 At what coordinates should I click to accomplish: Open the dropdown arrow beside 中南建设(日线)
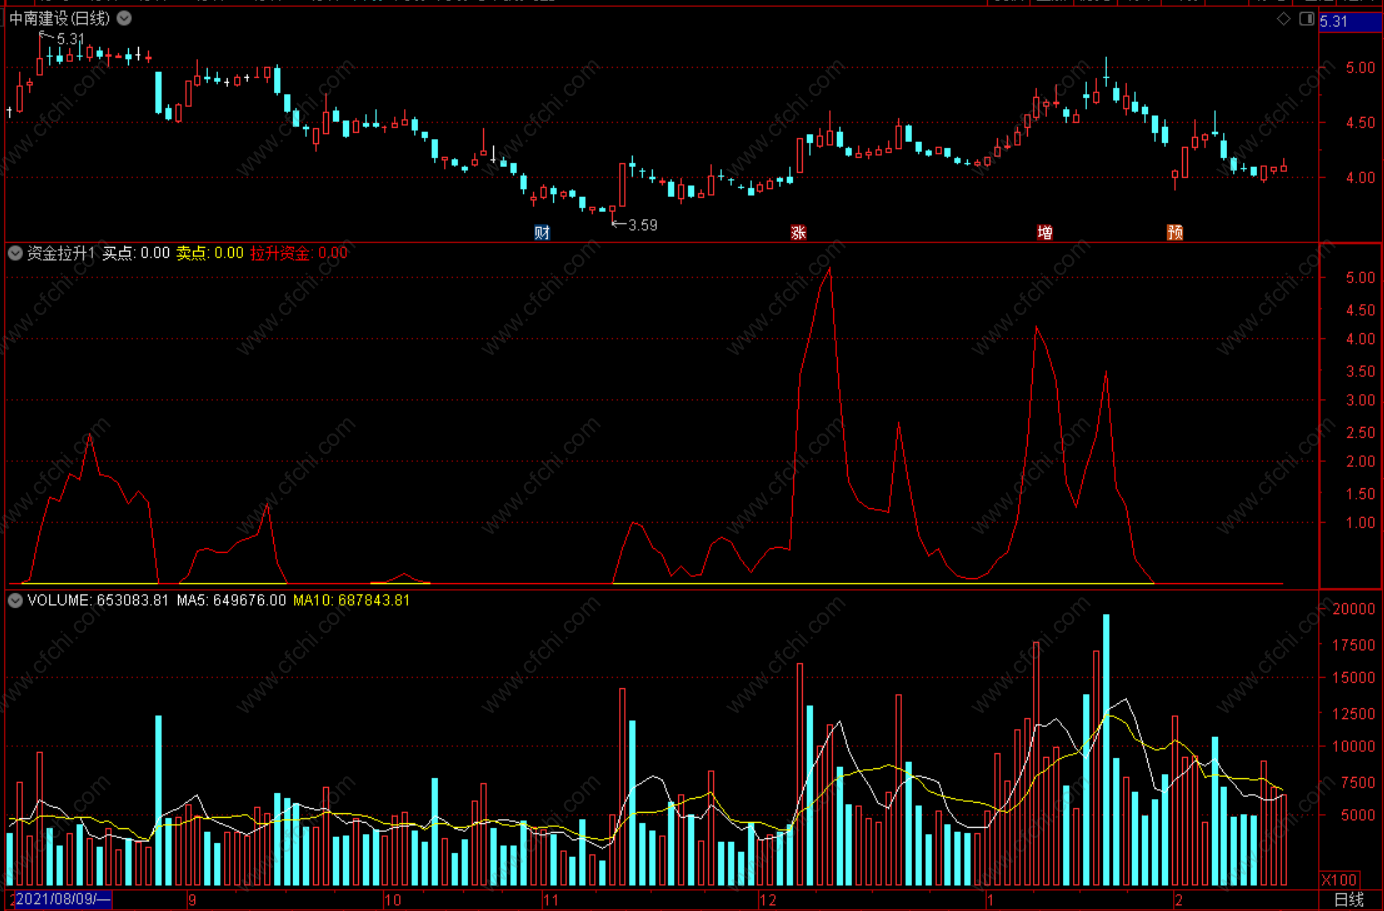point(124,18)
